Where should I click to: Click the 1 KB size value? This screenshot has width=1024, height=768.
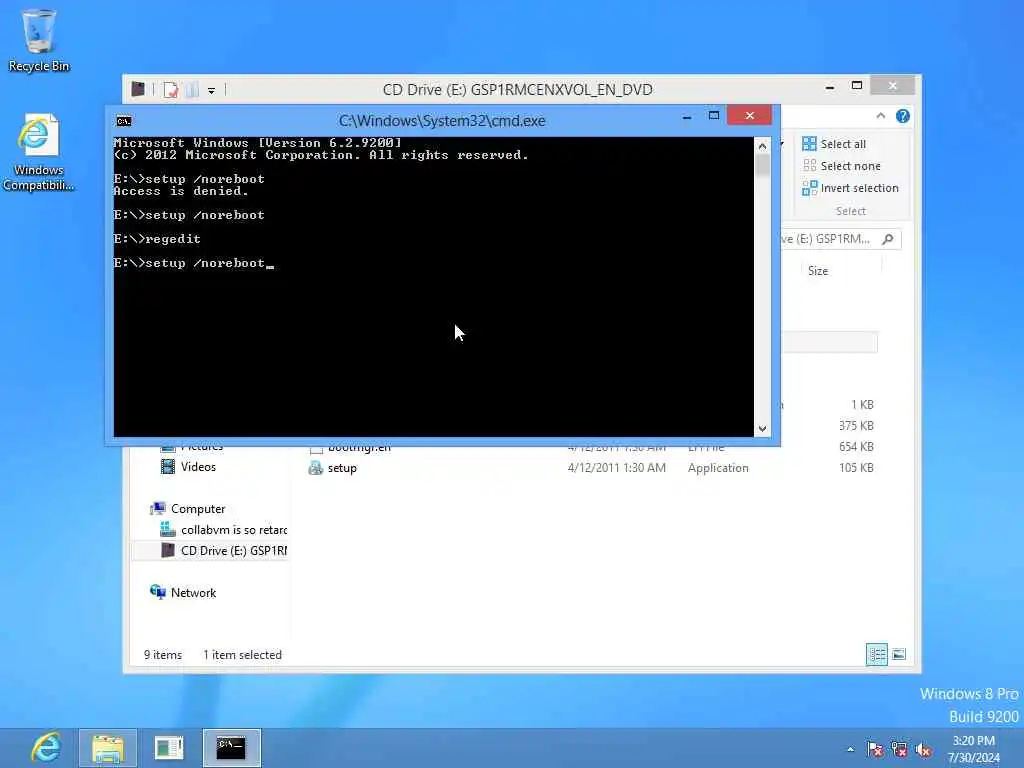point(862,405)
